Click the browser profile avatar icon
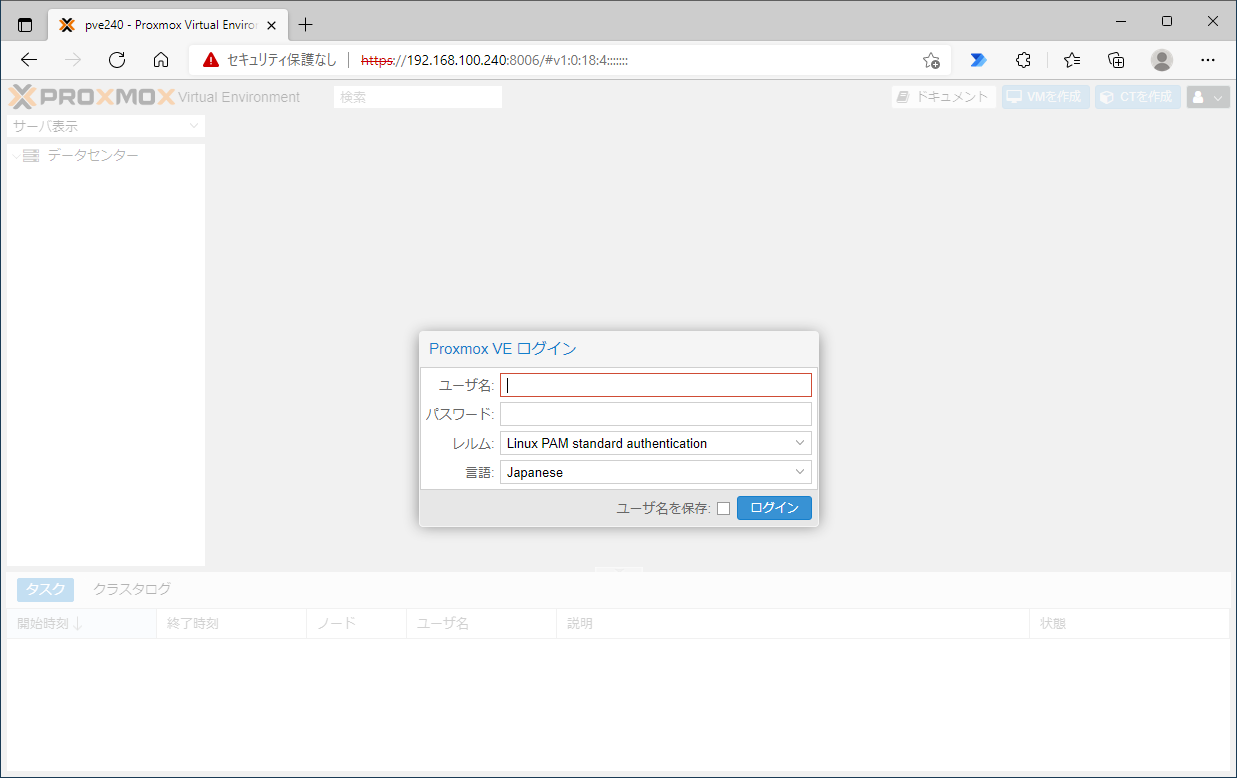This screenshot has width=1237, height=778. [1162, 60]
